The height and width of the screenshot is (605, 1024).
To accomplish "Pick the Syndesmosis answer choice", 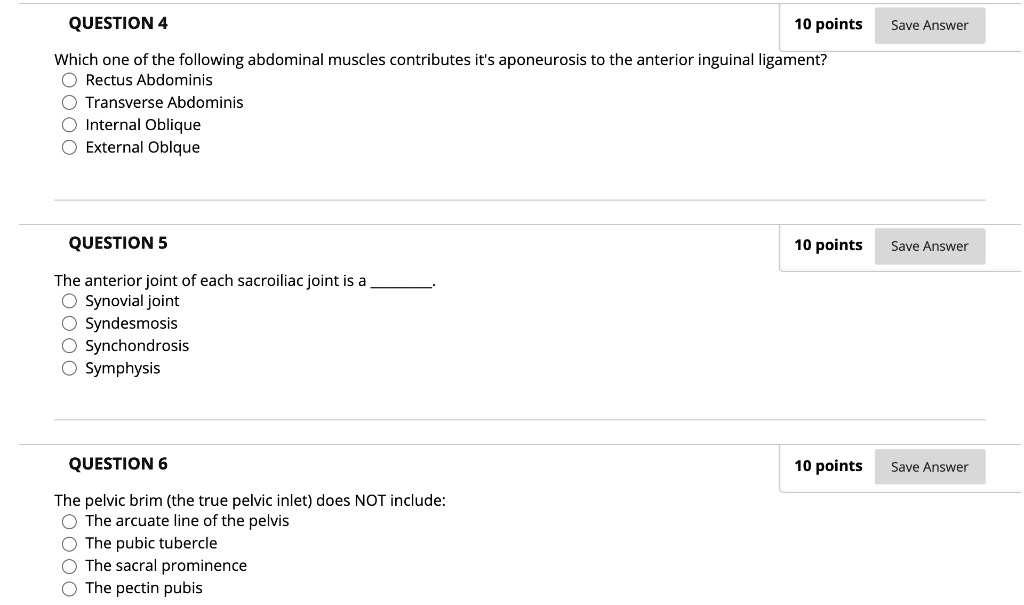I will [x=69, y=323].
